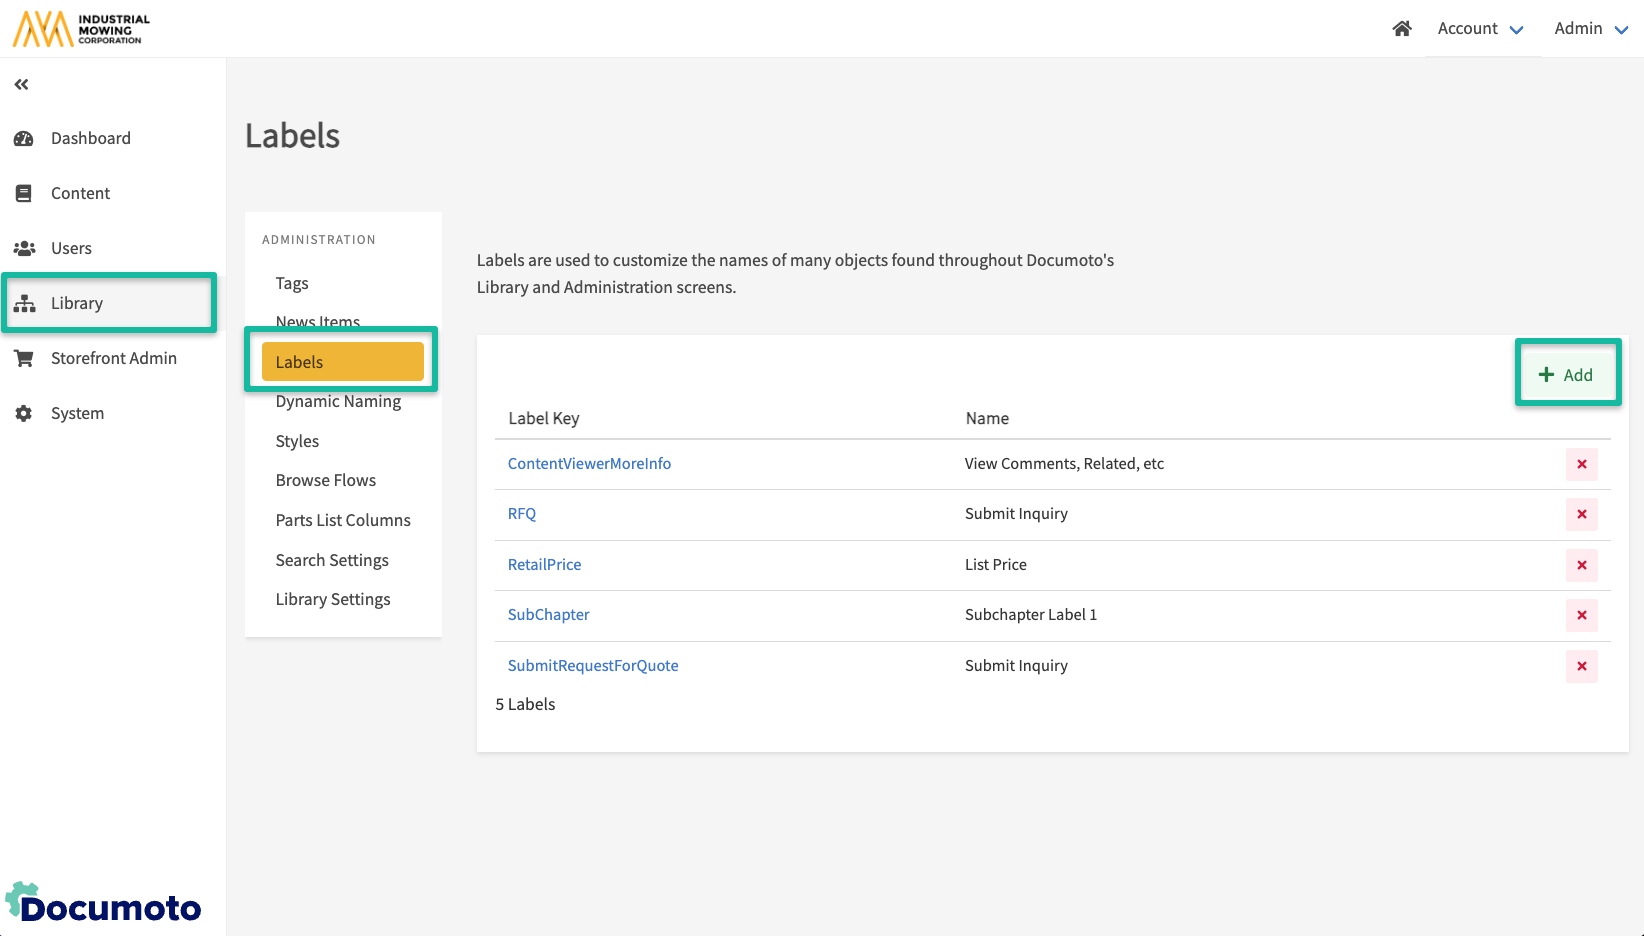Click the System gear icon

tap(24, 413)
